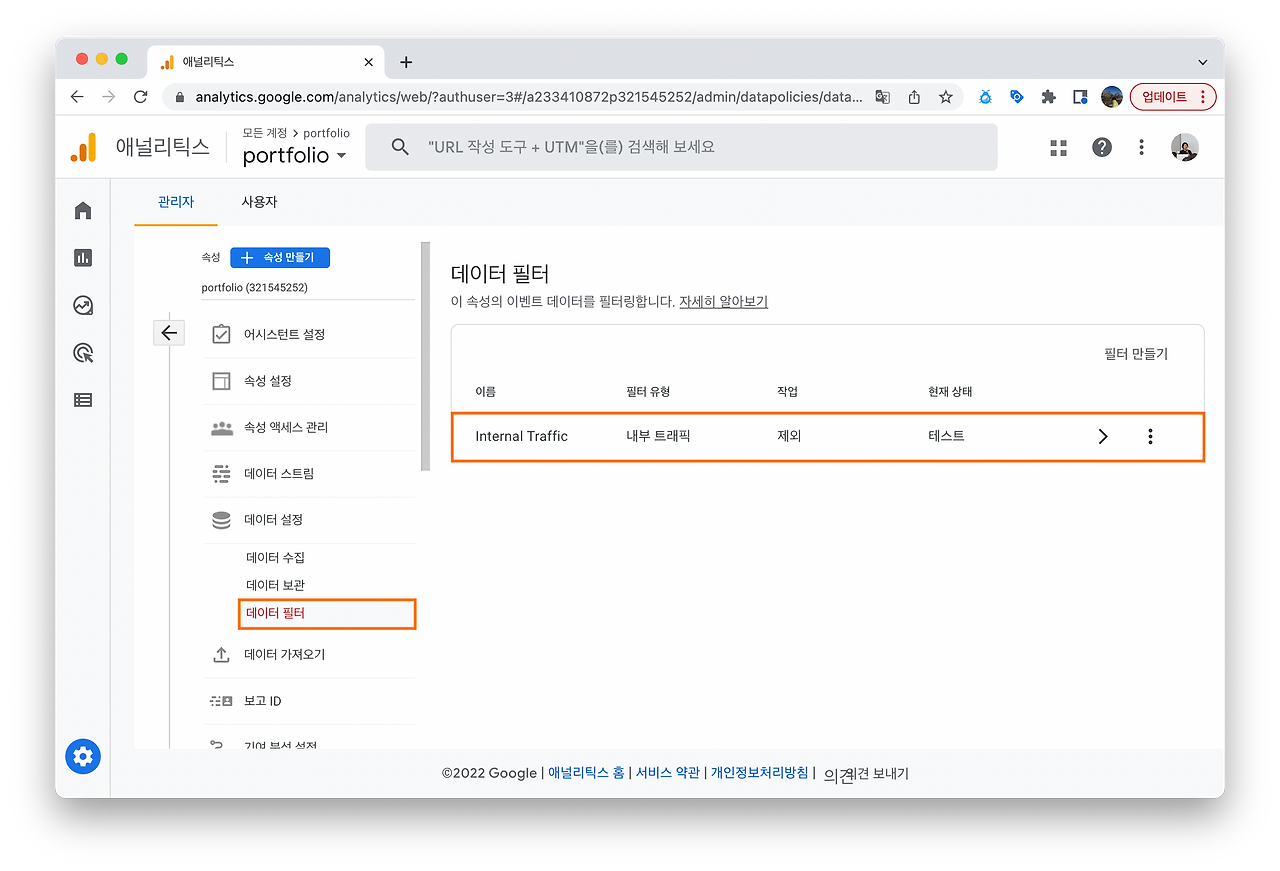Open the Admin gear icon

point(83,756)
